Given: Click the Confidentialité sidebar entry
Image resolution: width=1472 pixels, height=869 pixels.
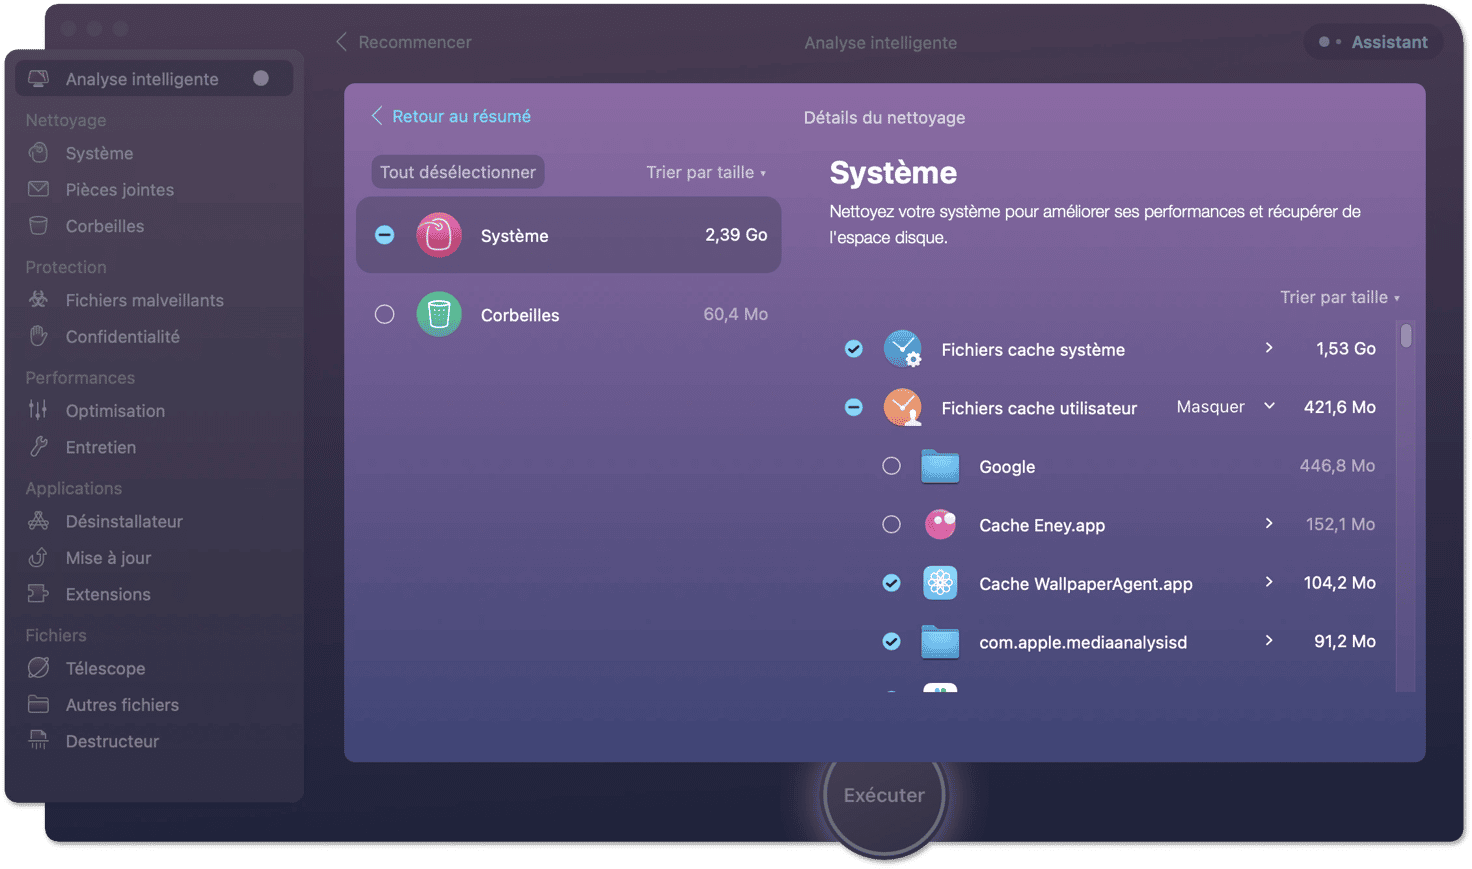Looking at the screenshot, I should click(122, 337).
